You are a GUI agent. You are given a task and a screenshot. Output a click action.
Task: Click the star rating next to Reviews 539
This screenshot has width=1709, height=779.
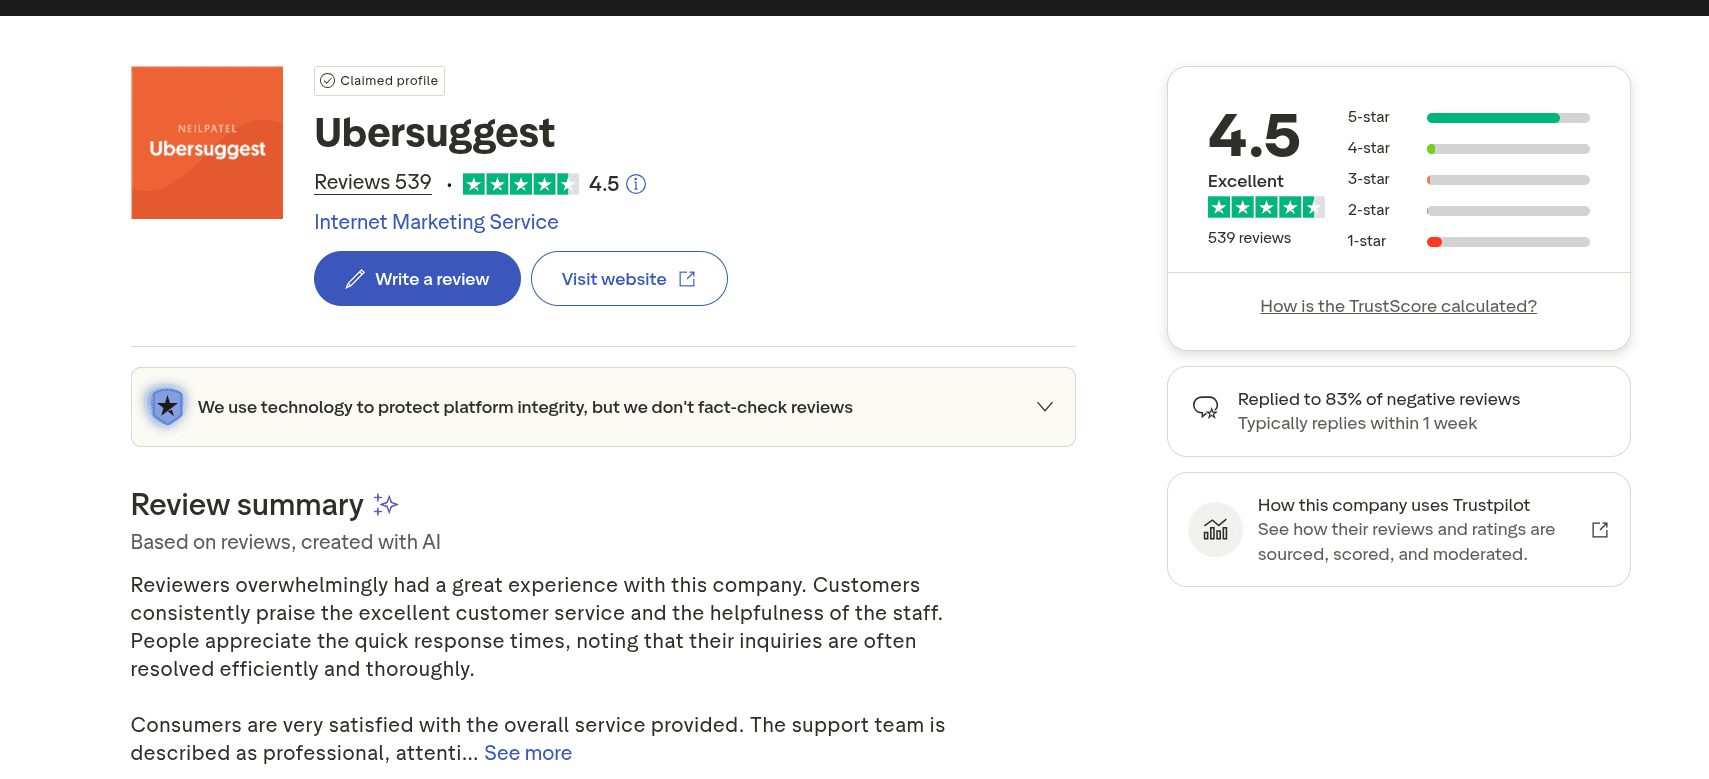pos(520,184)
